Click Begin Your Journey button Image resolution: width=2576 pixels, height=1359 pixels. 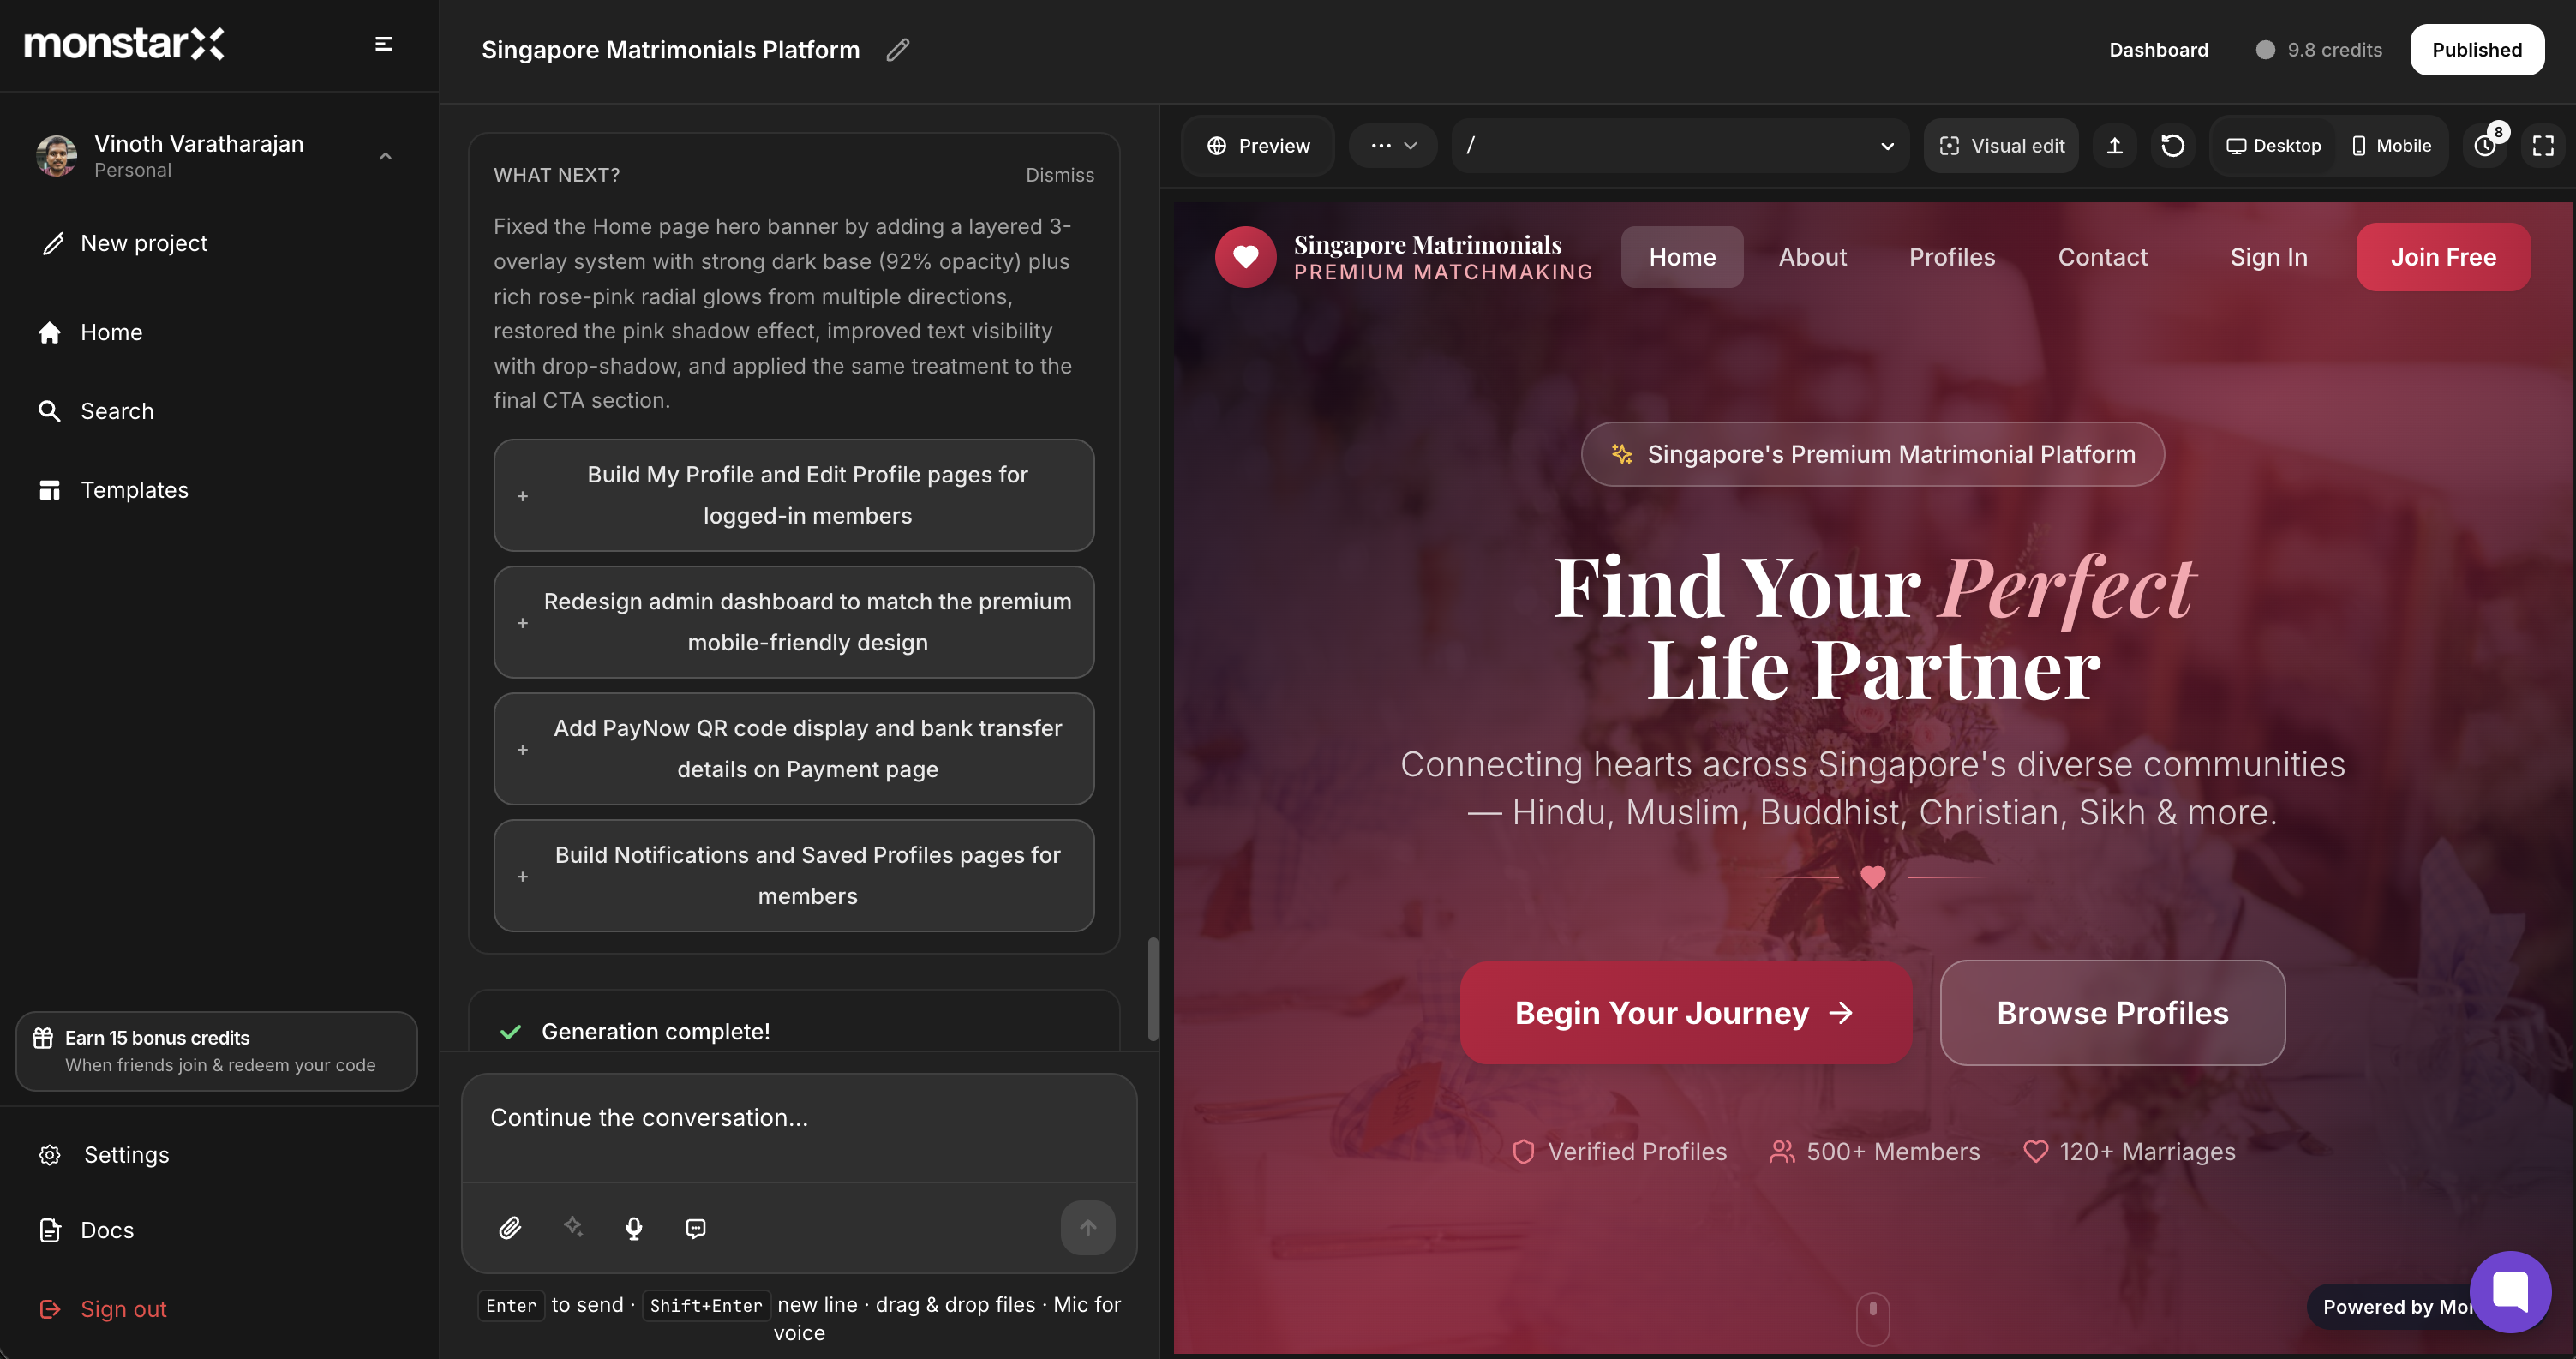[1685, 1013]
